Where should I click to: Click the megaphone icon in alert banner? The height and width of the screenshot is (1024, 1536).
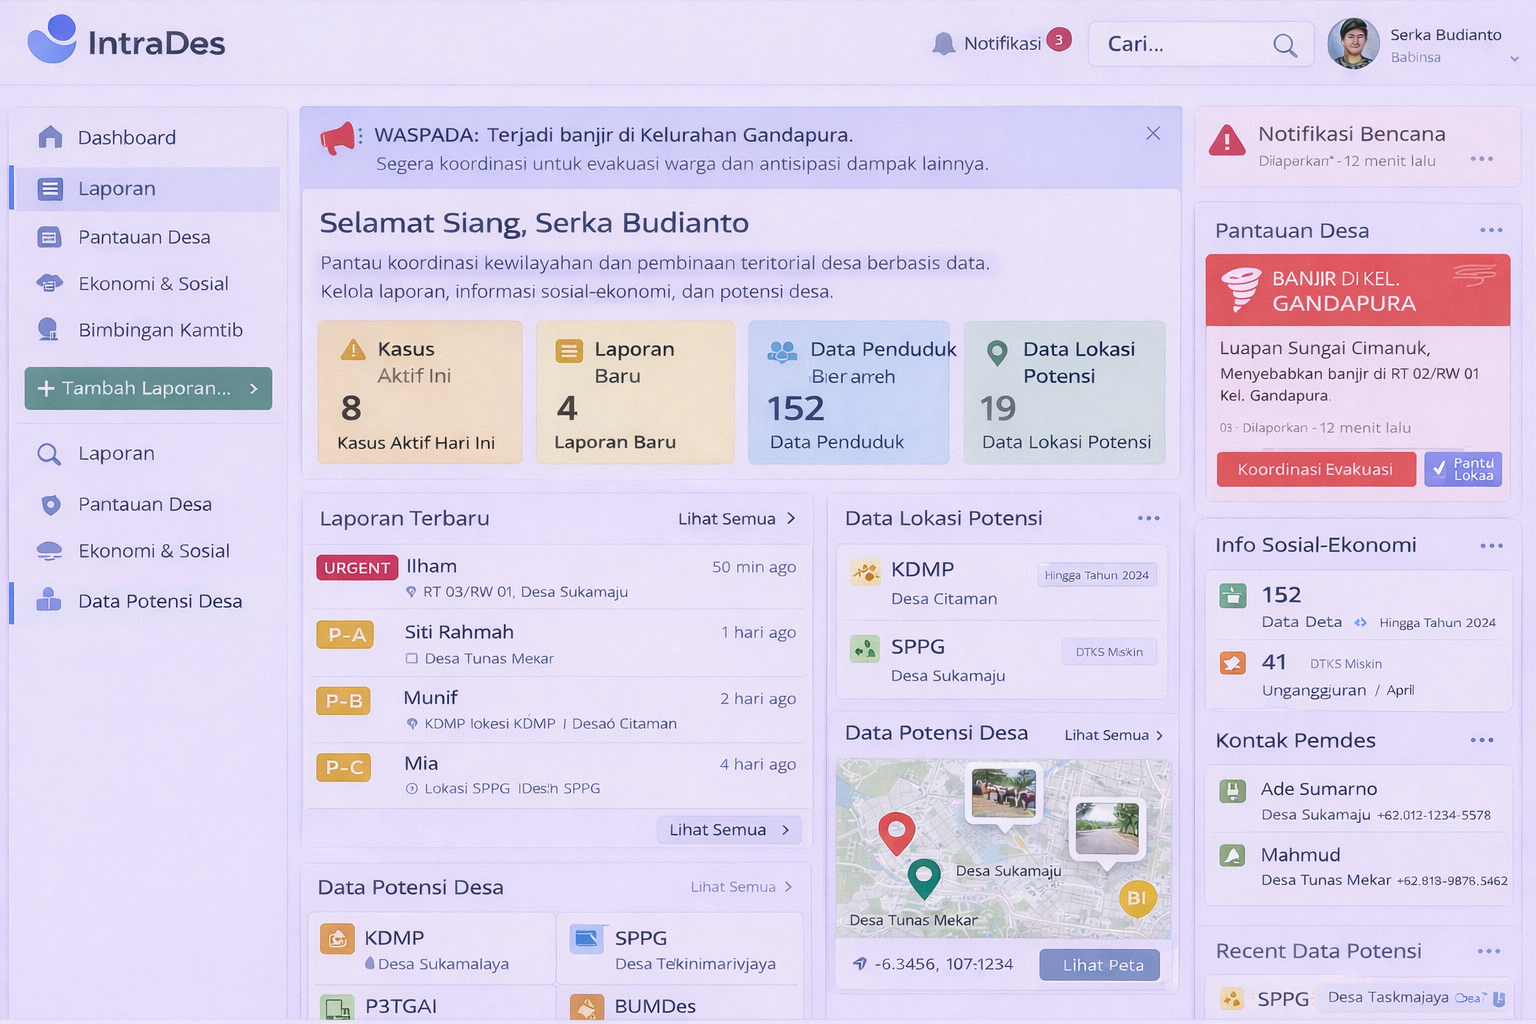338,138
